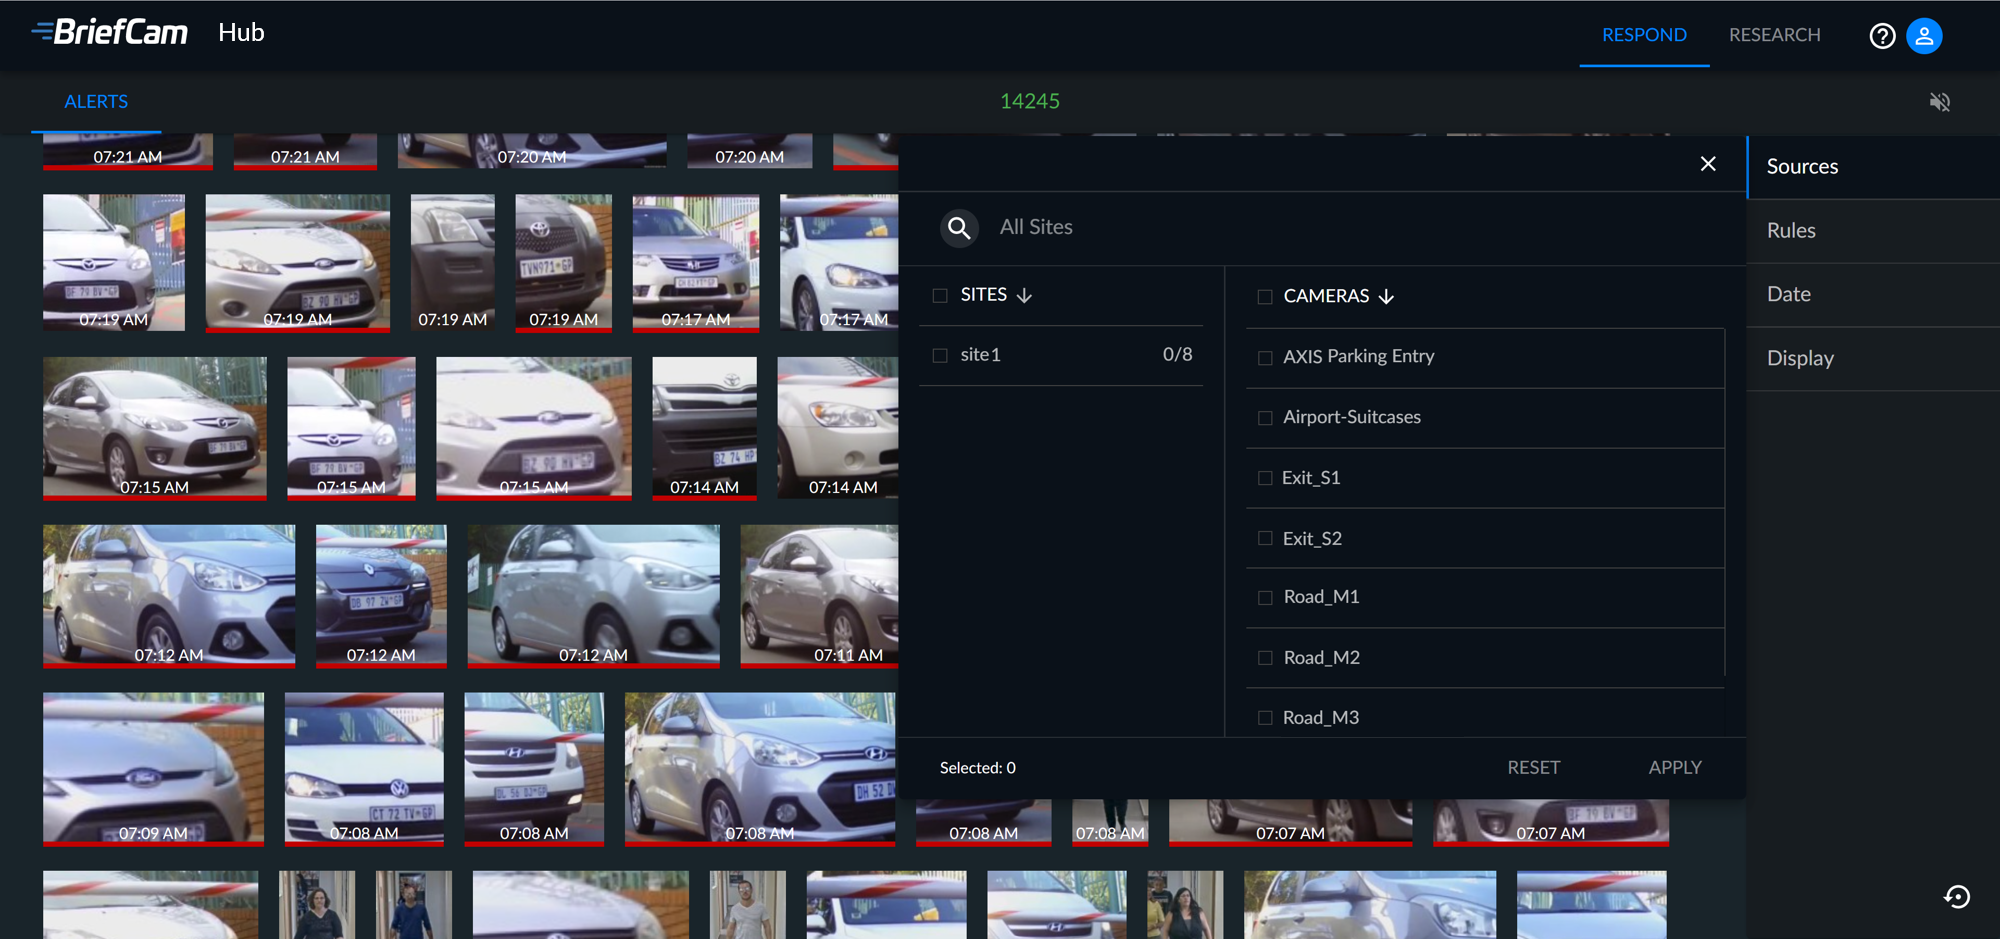Click the BriefCam logo
This screenshot has width=2000, height=939.
(x=110, y=33)
